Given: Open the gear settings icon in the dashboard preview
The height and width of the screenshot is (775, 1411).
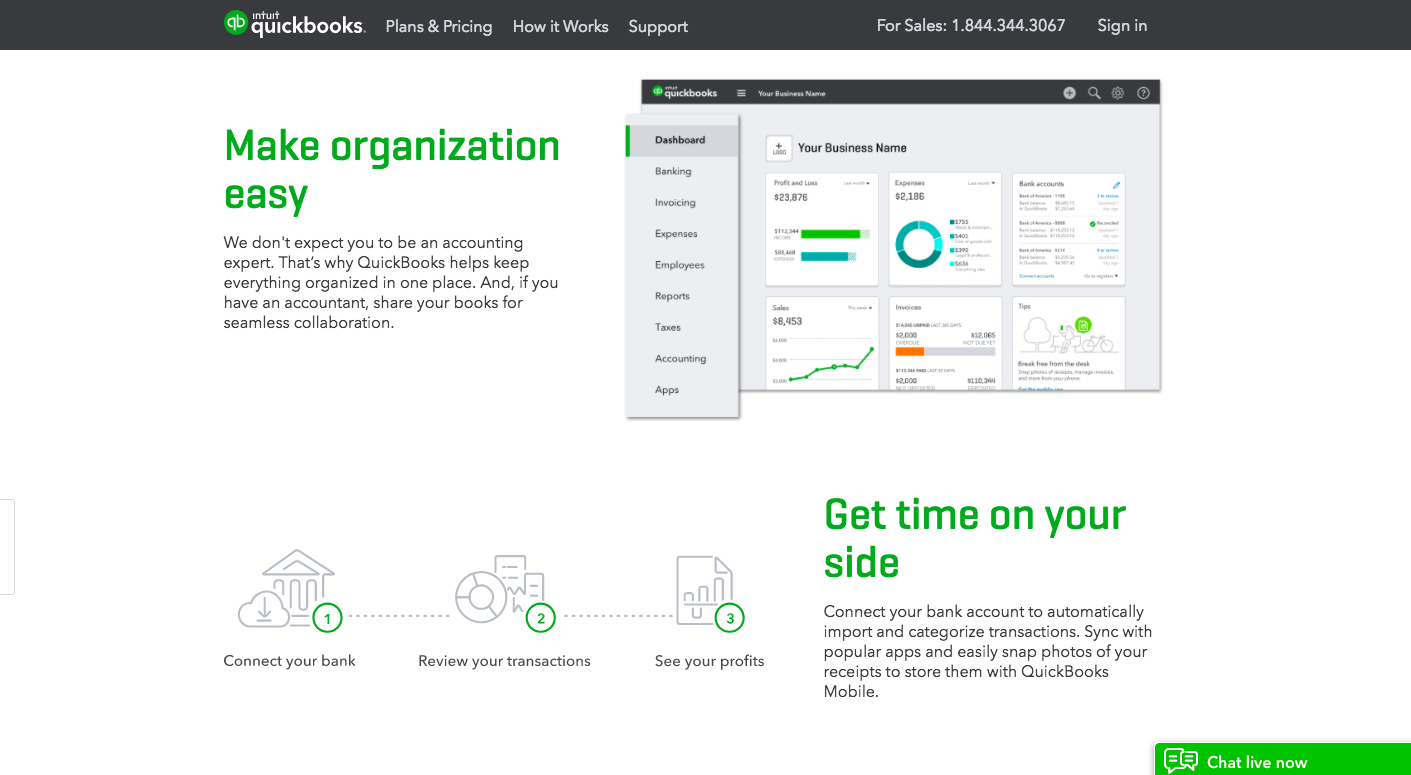Looking at the screenshot, I should coord(1118,93).
